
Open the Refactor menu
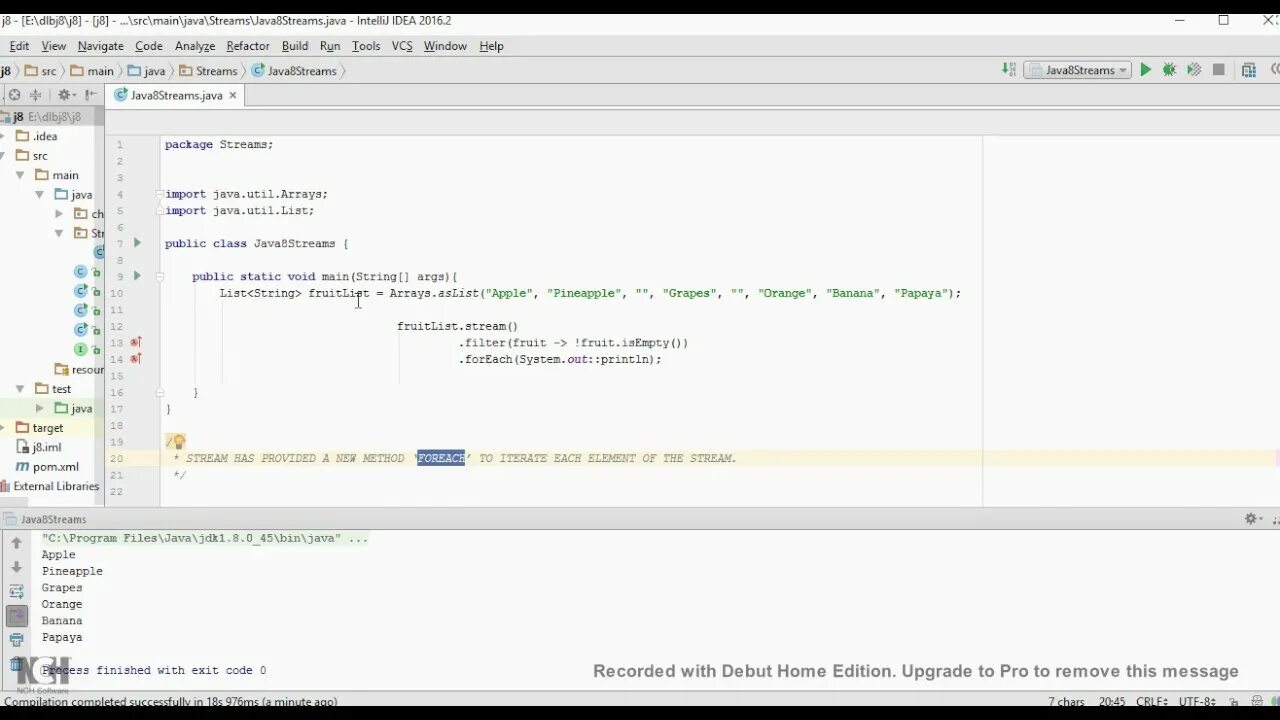coord(248,46)
